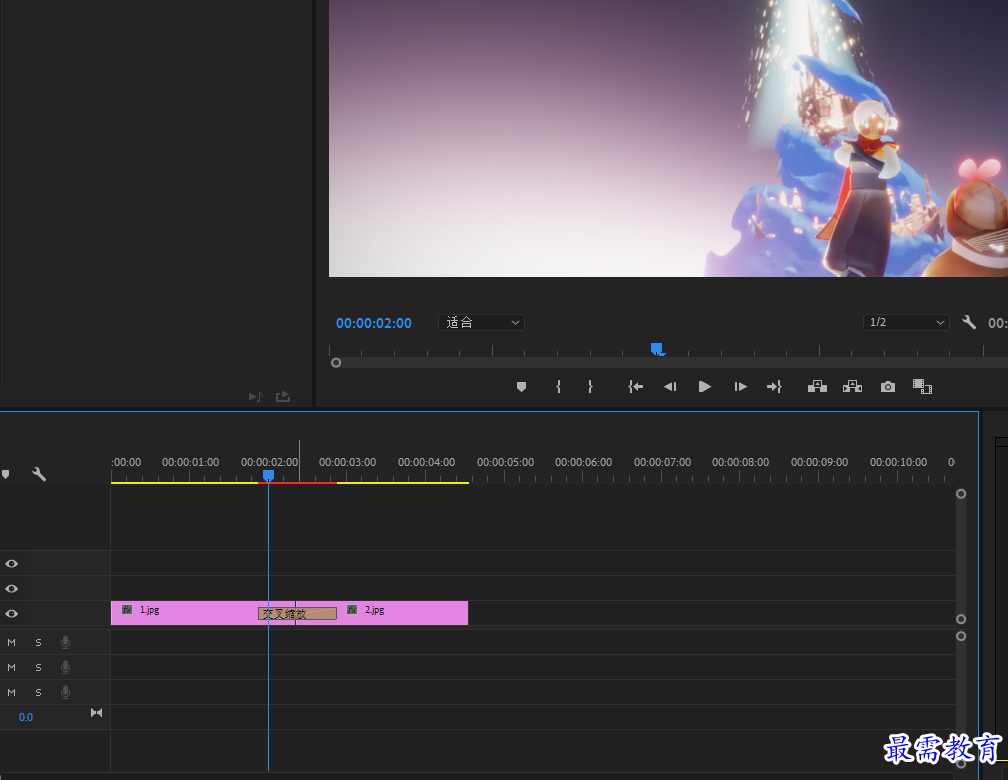The image size is (1008, 780).
Task: Hide the video track containing 1.jpg
Action: pyautogui.click(x=12, y=613)
